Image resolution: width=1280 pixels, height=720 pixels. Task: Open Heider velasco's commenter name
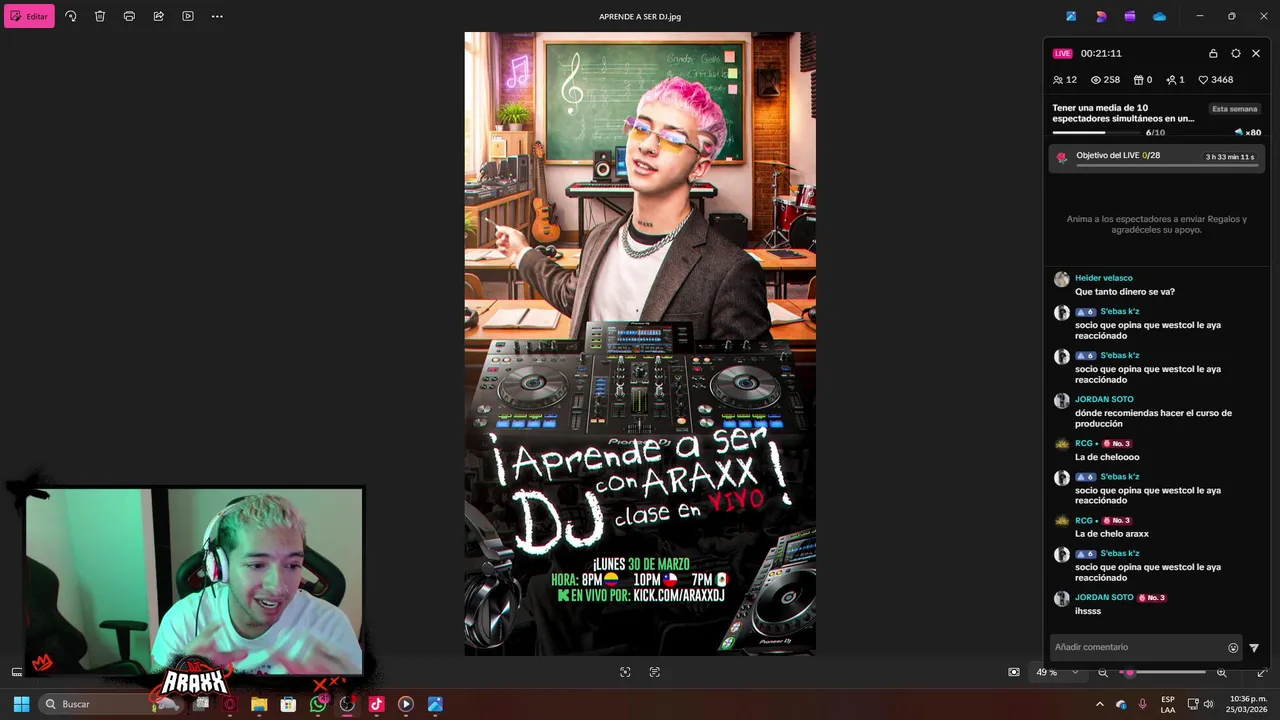(1104, 278)
